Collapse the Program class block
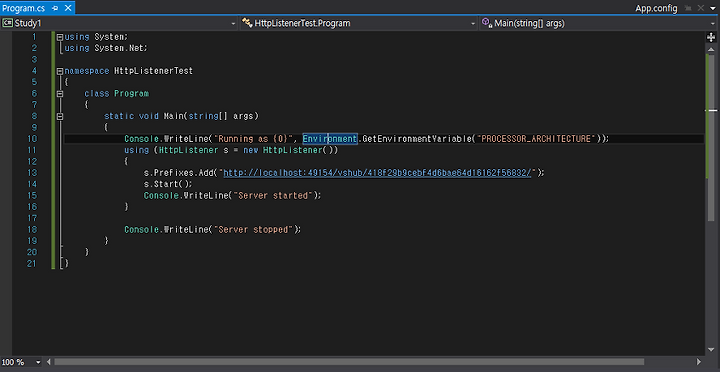 pos(60,94)
